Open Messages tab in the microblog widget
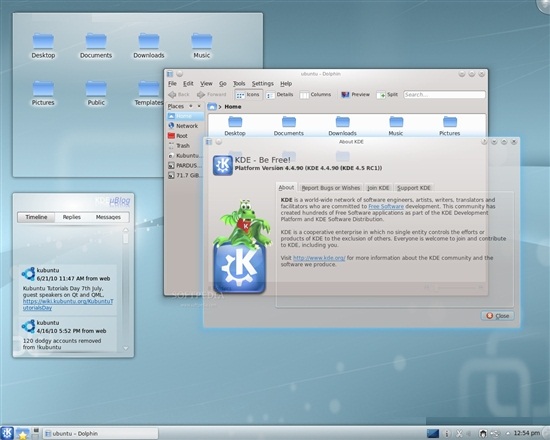Viewport: 550px width, 440px height. click(108, 217)
